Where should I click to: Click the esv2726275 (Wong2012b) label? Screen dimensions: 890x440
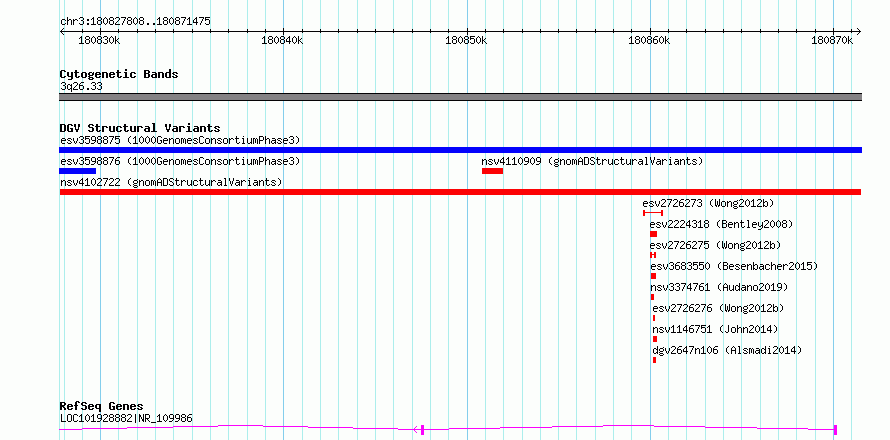click(715, 245)
